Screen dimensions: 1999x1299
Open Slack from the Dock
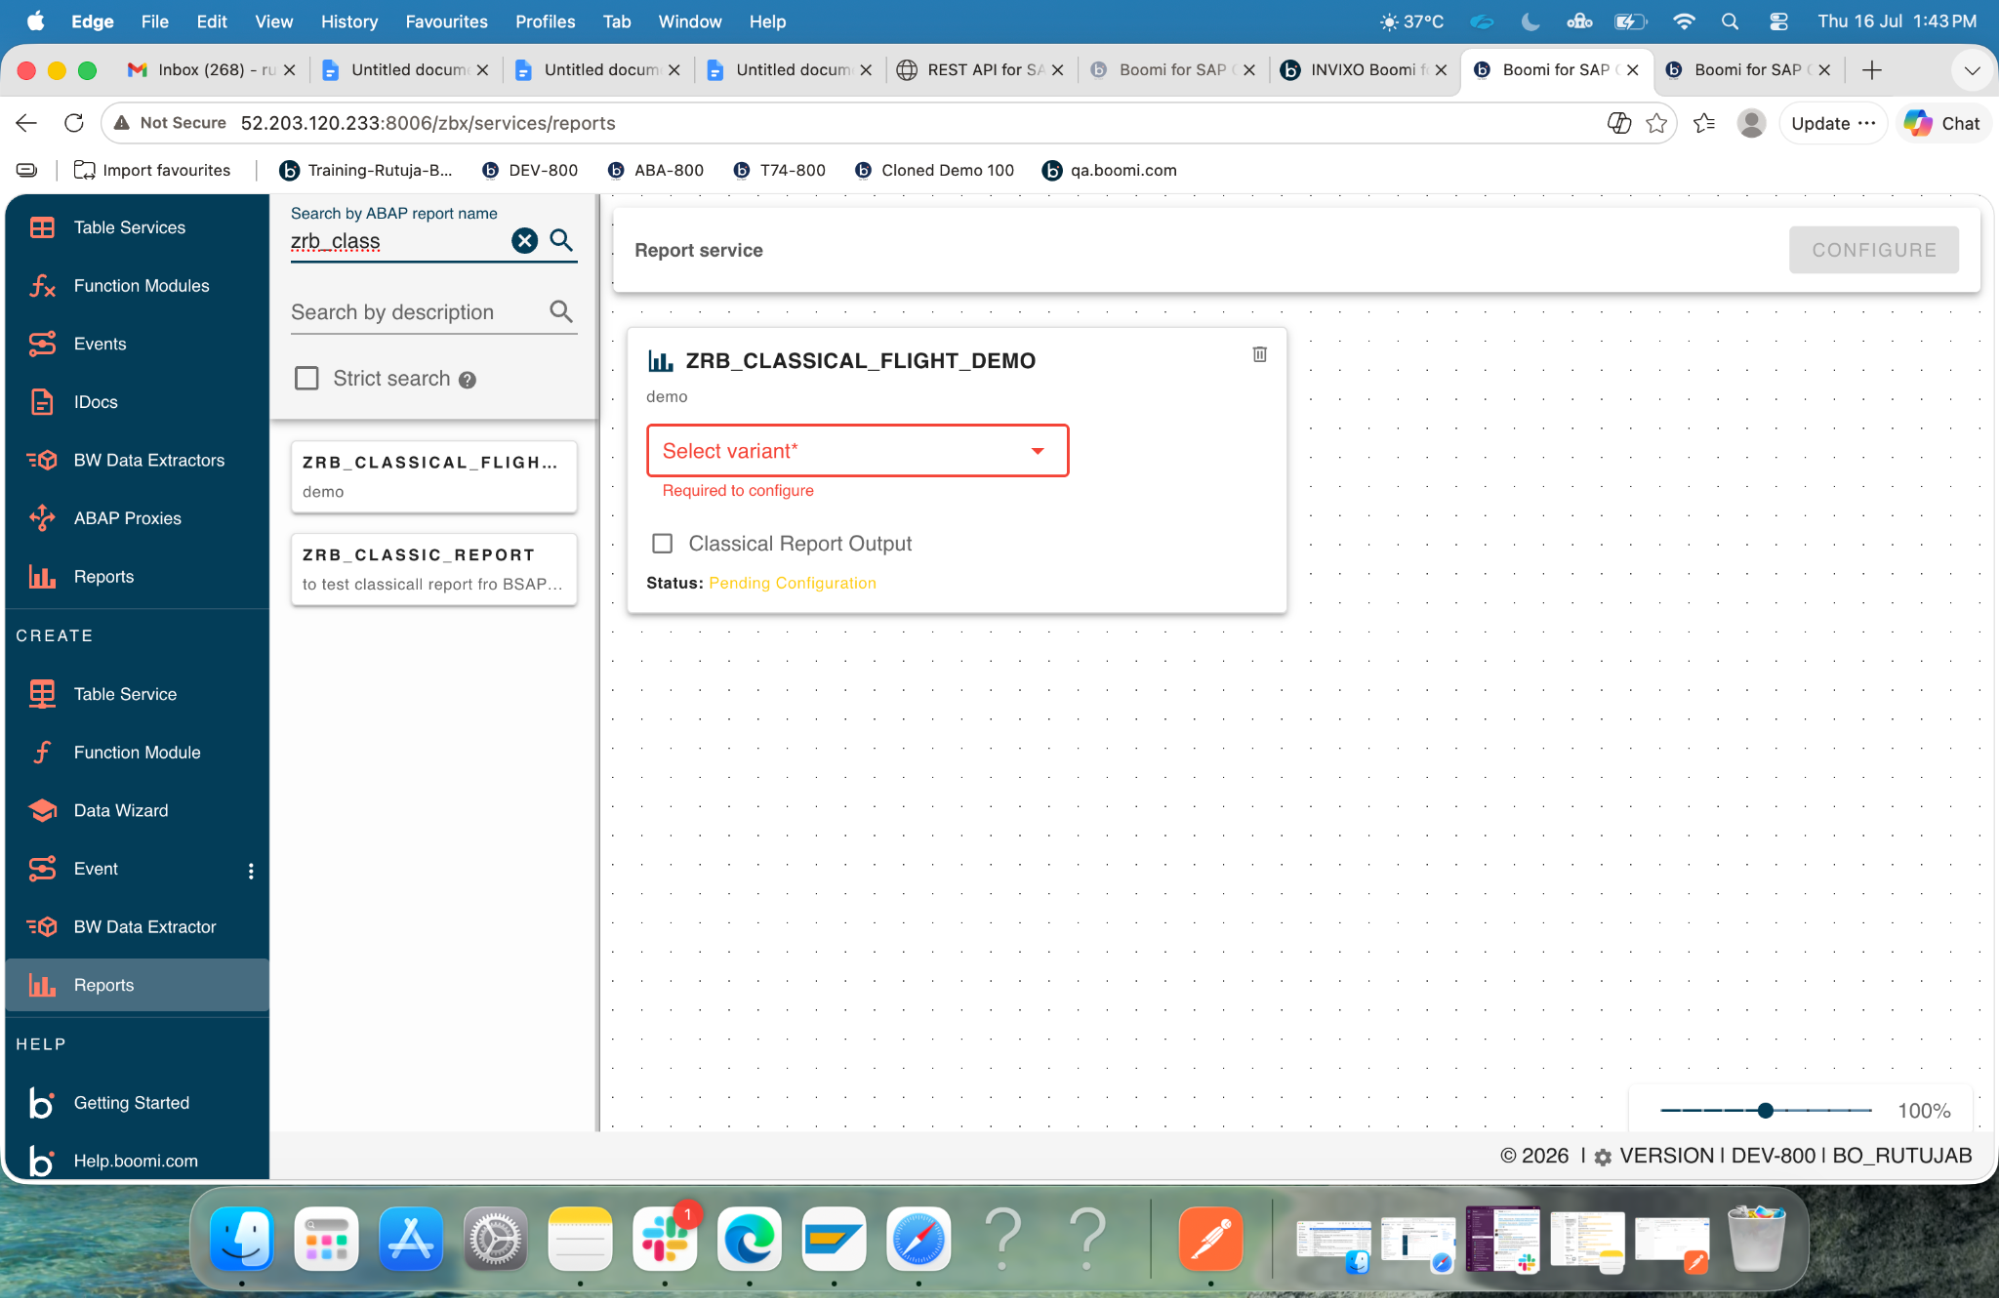tap(665, 1240)
